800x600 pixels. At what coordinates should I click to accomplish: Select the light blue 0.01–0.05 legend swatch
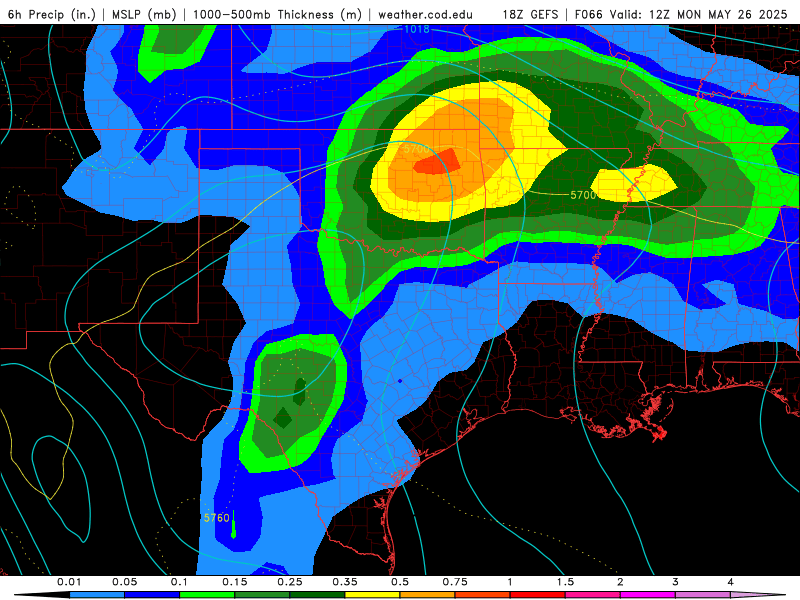click(97, 594)
